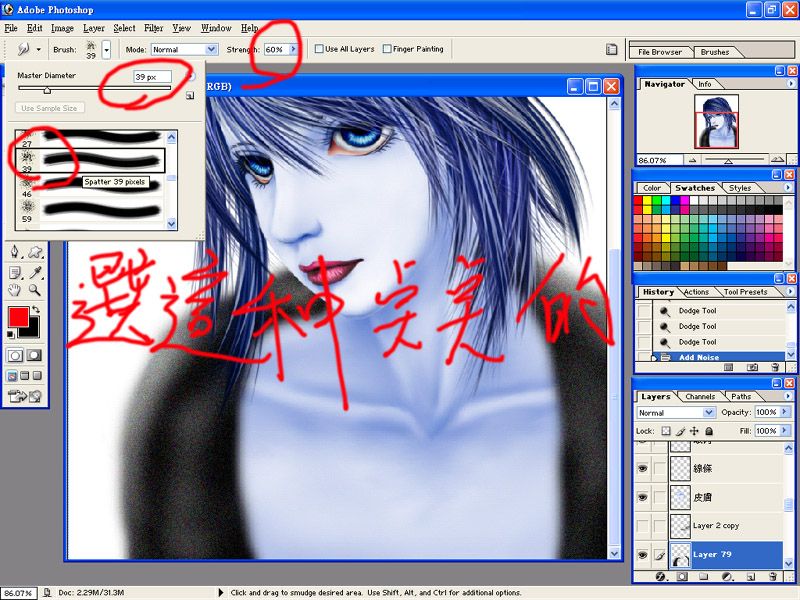The height and width of the screenshot is (600, 800).
Task: Open the Brushes tab in palette well
Action: click(715, 52)
